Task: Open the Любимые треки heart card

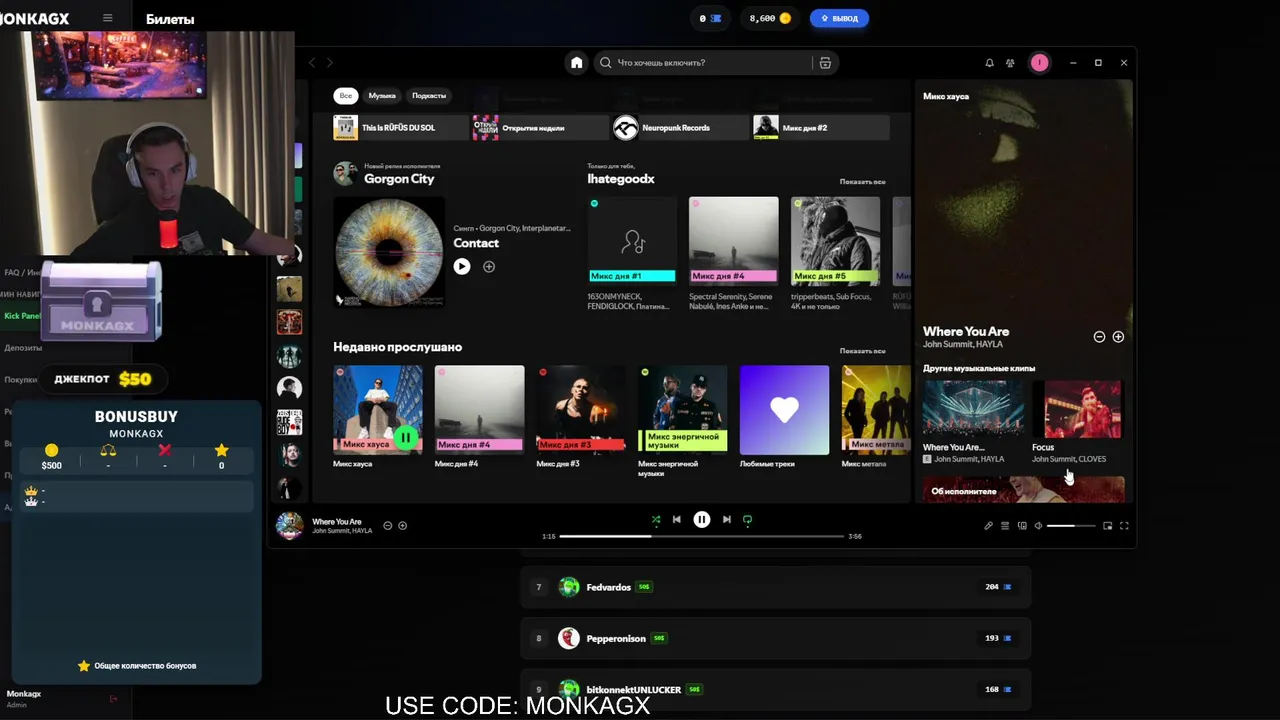Action: click(x=784, y=417)
